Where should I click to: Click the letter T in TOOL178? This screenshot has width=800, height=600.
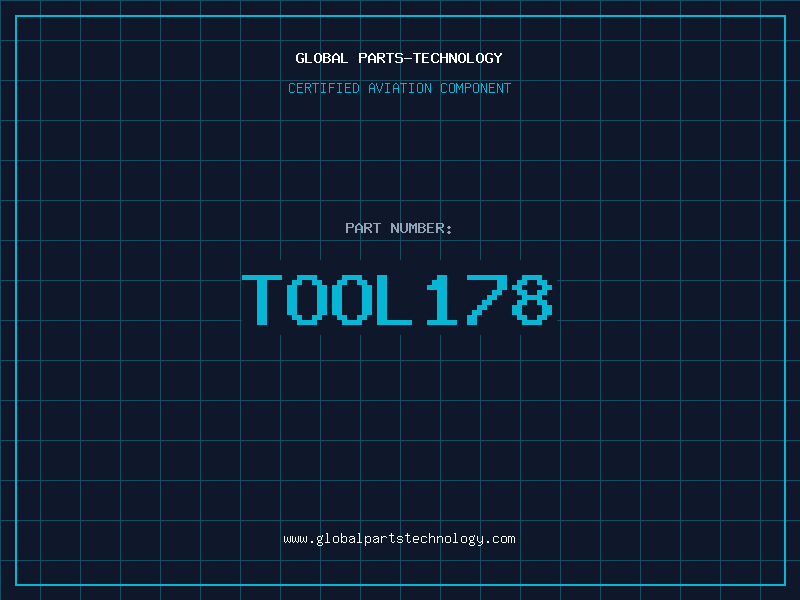pyautogui.click(x=264, y=299)
